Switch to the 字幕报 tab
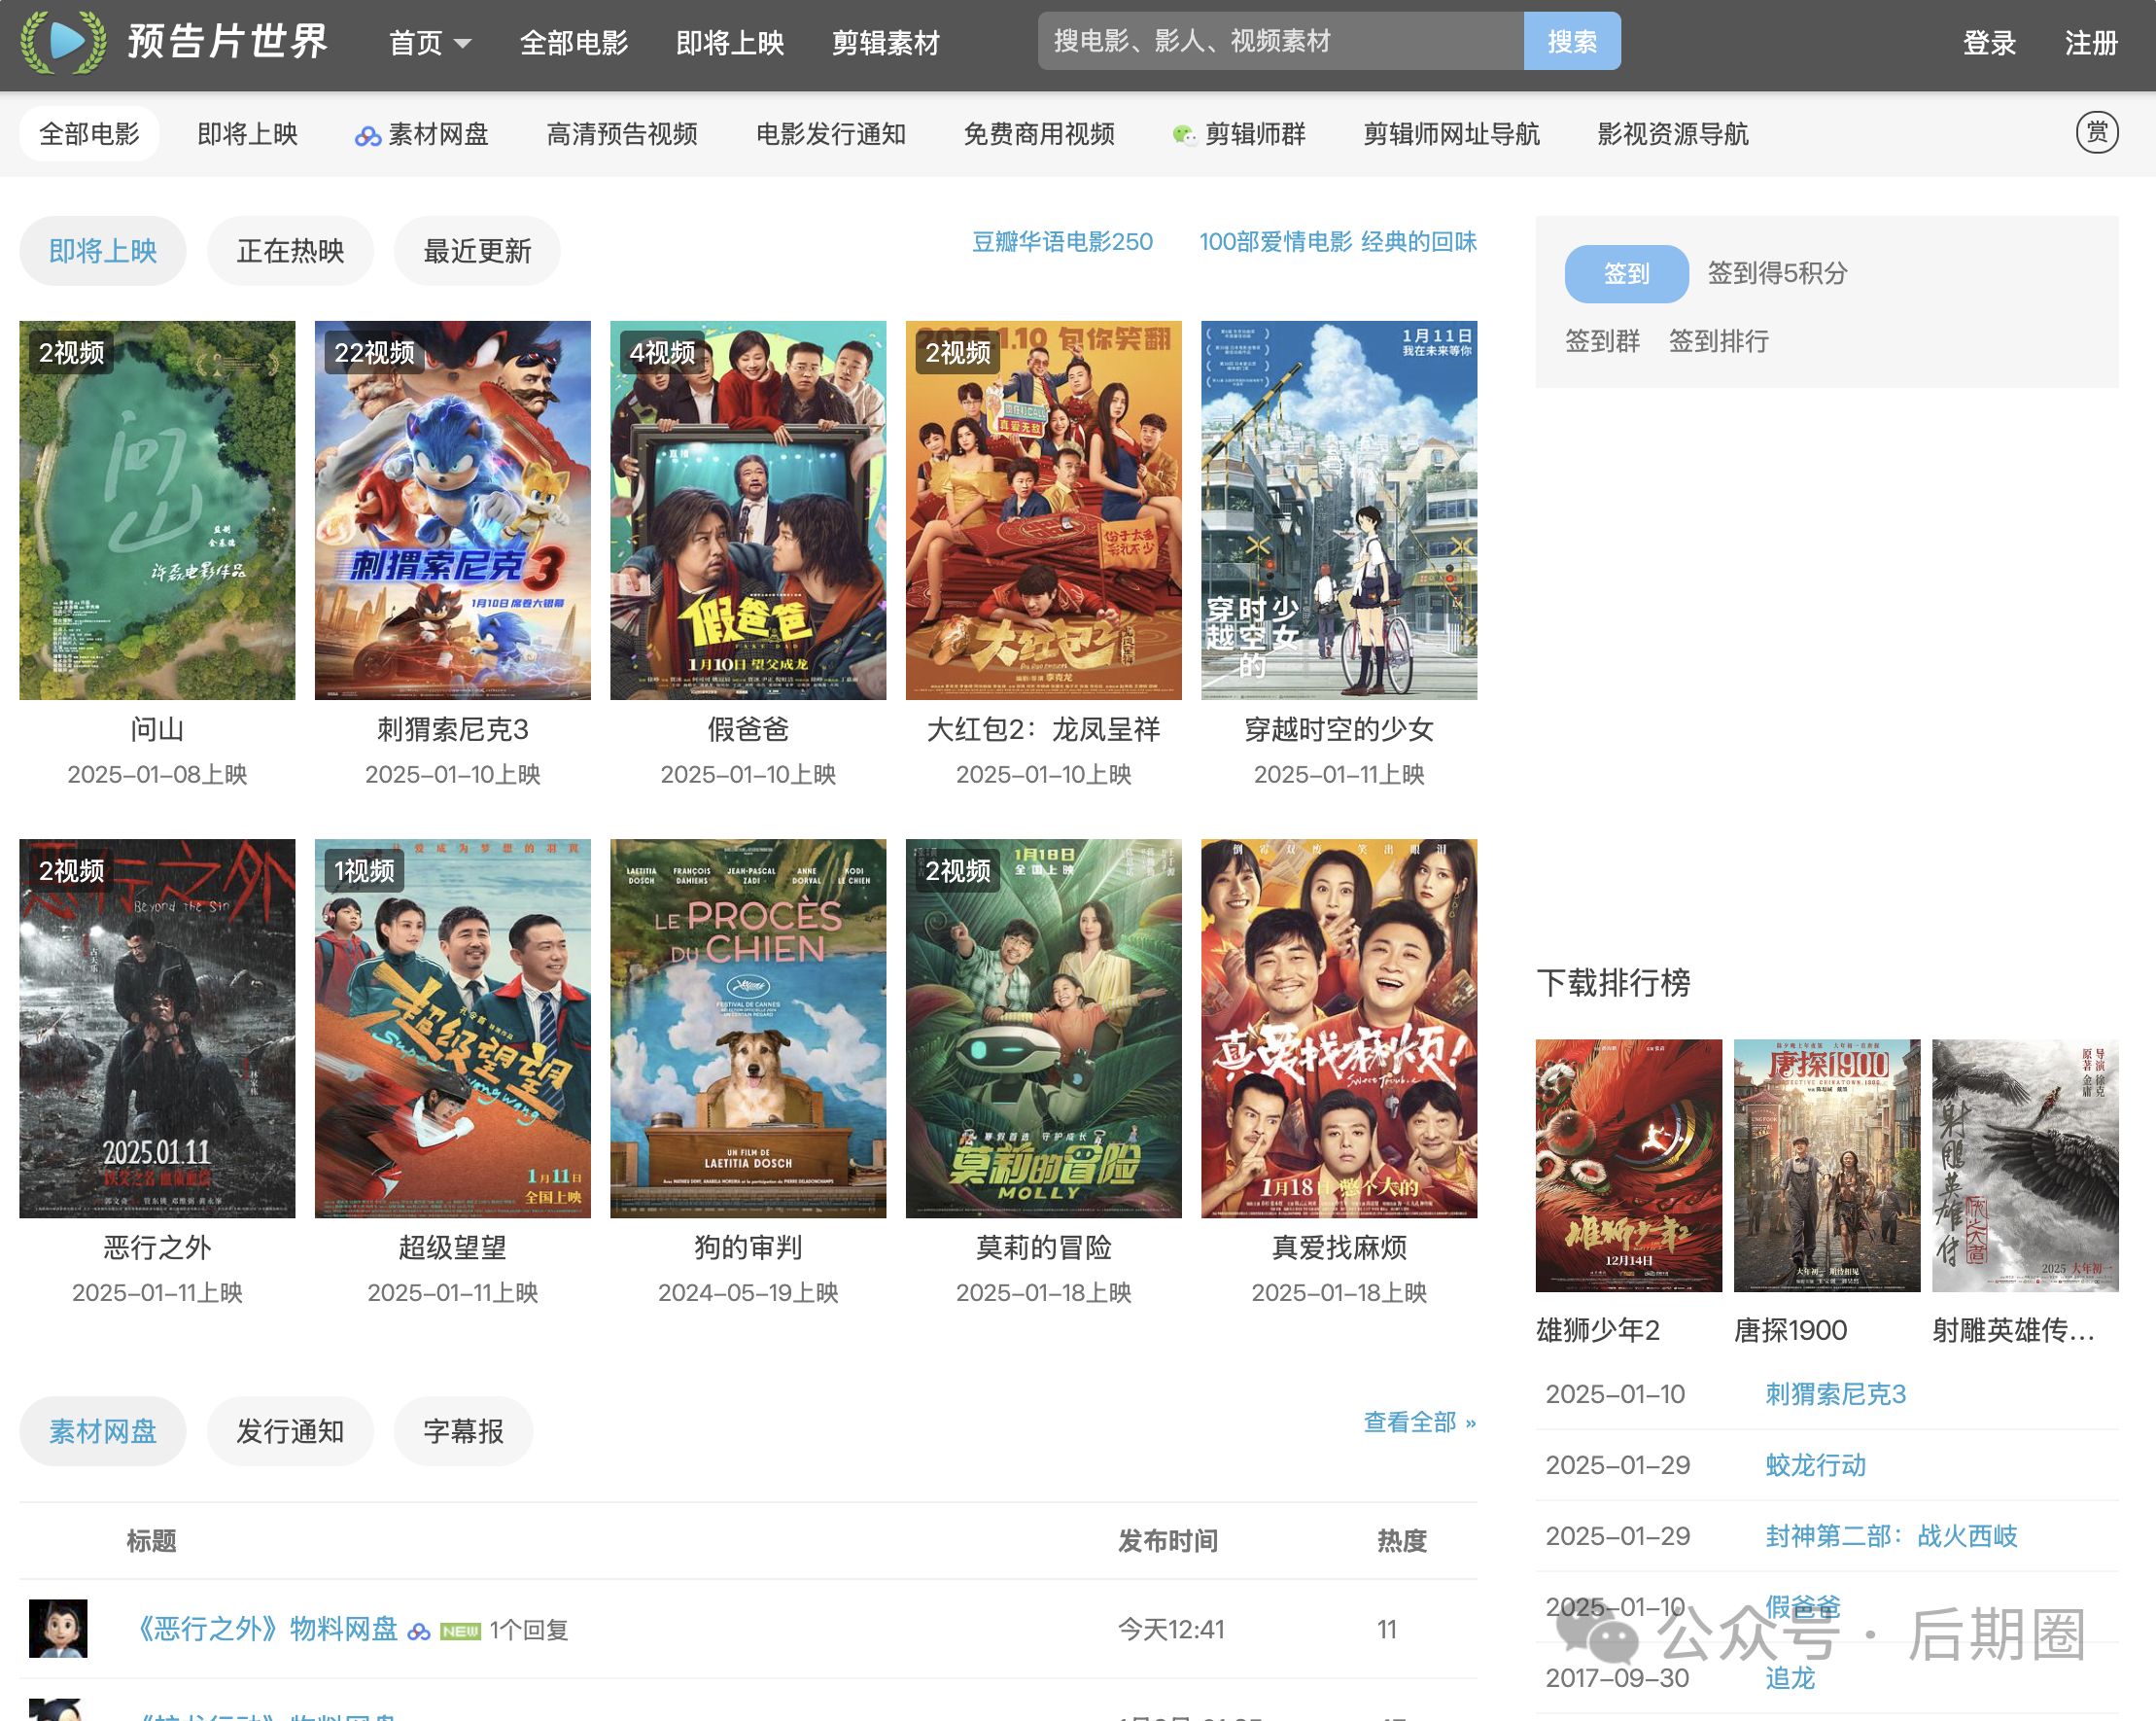The height and width of the screenshot is (1721, 2156). [463, 1431]
